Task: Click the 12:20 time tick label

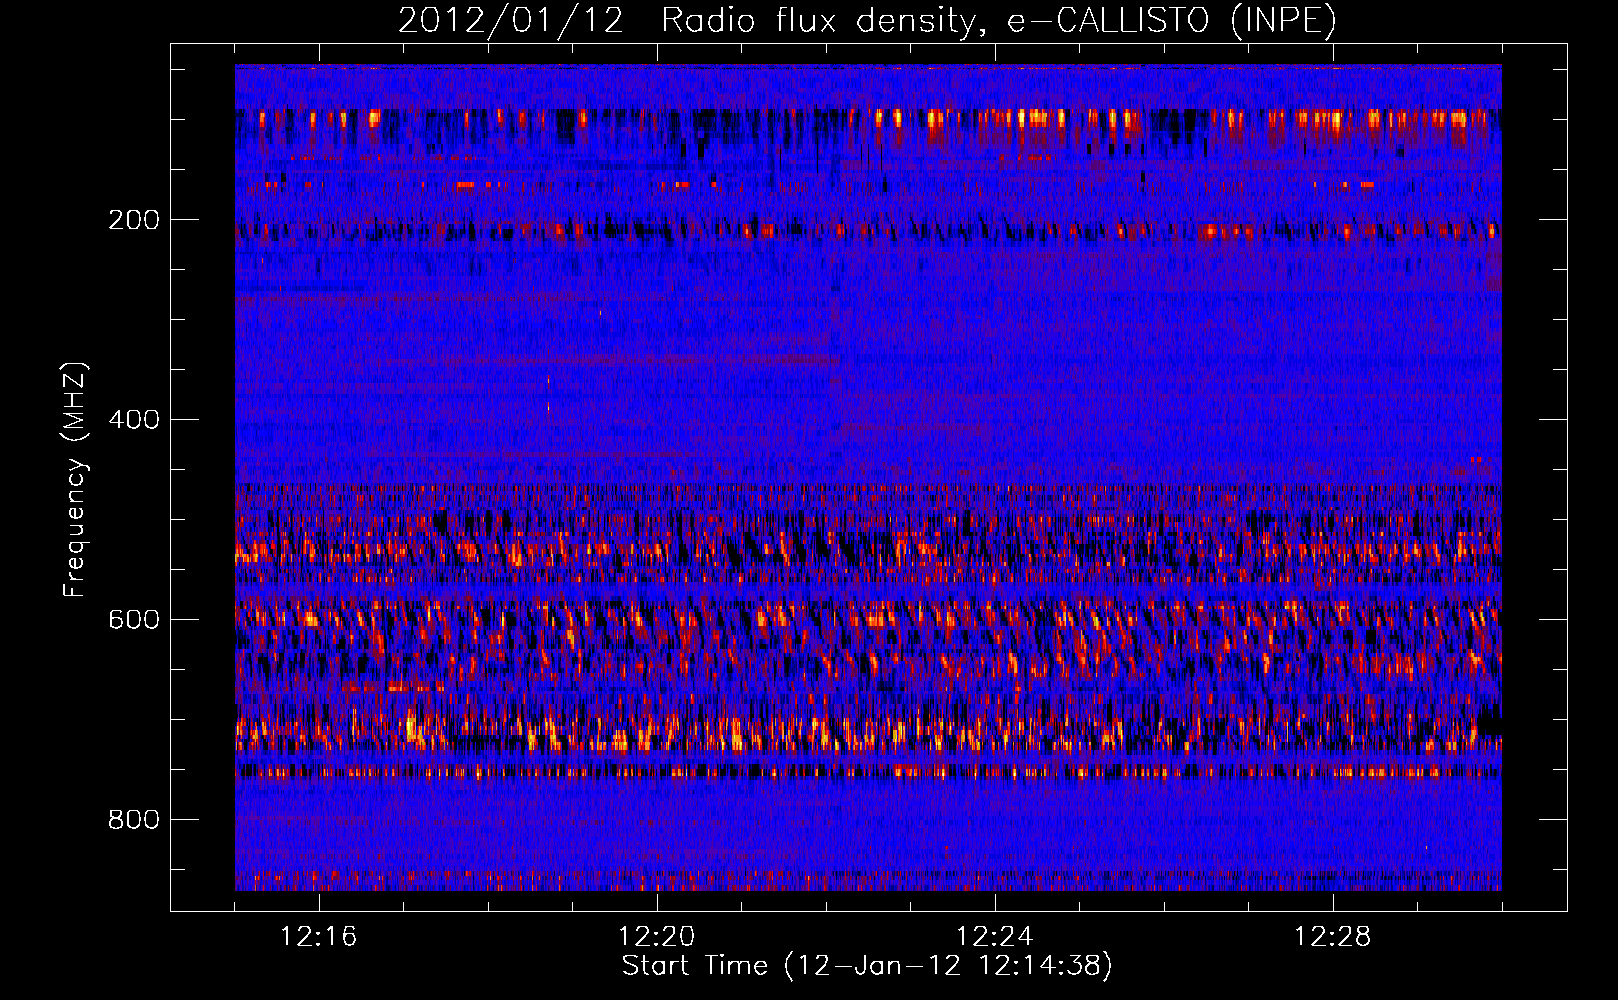Action: [657, 937]
